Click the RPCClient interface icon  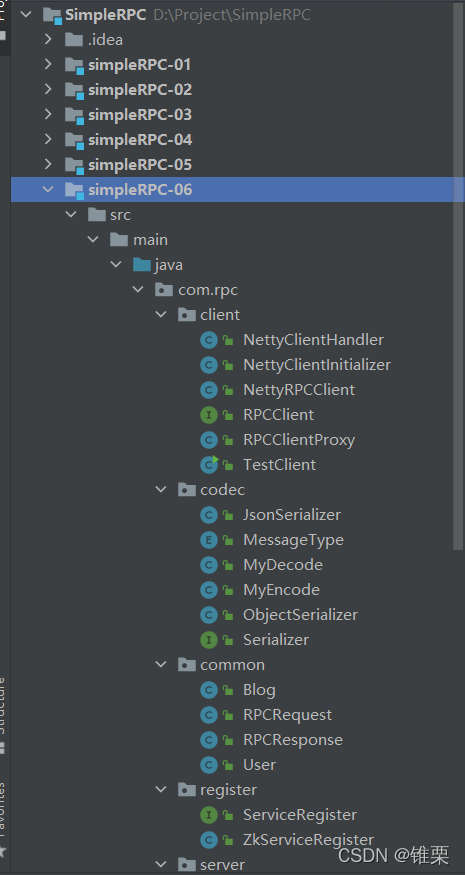(209, 415)
